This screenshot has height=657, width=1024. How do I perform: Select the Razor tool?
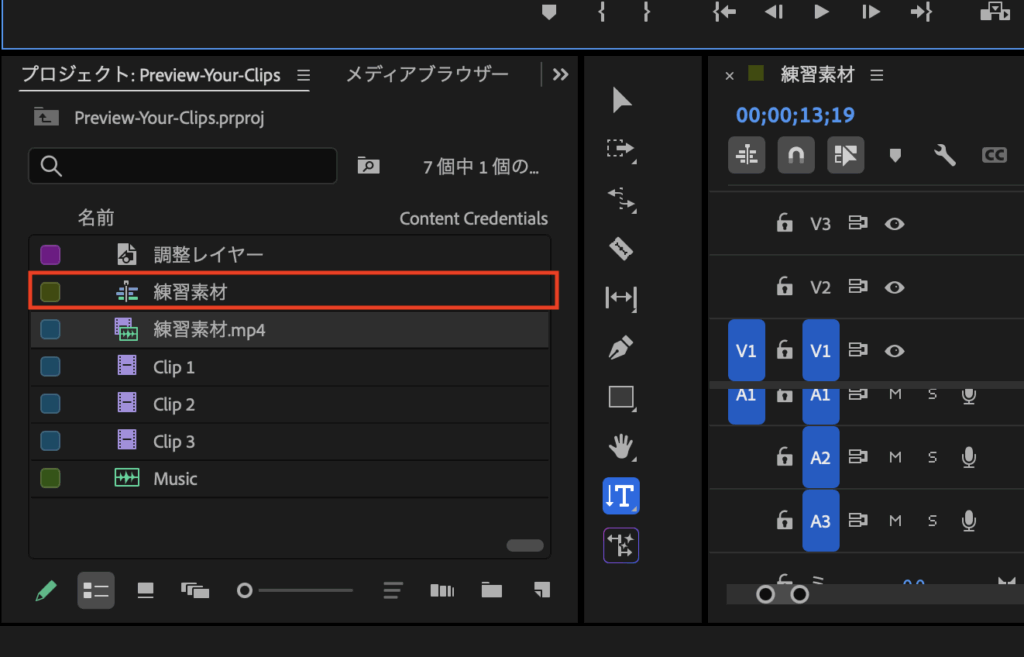621,248
